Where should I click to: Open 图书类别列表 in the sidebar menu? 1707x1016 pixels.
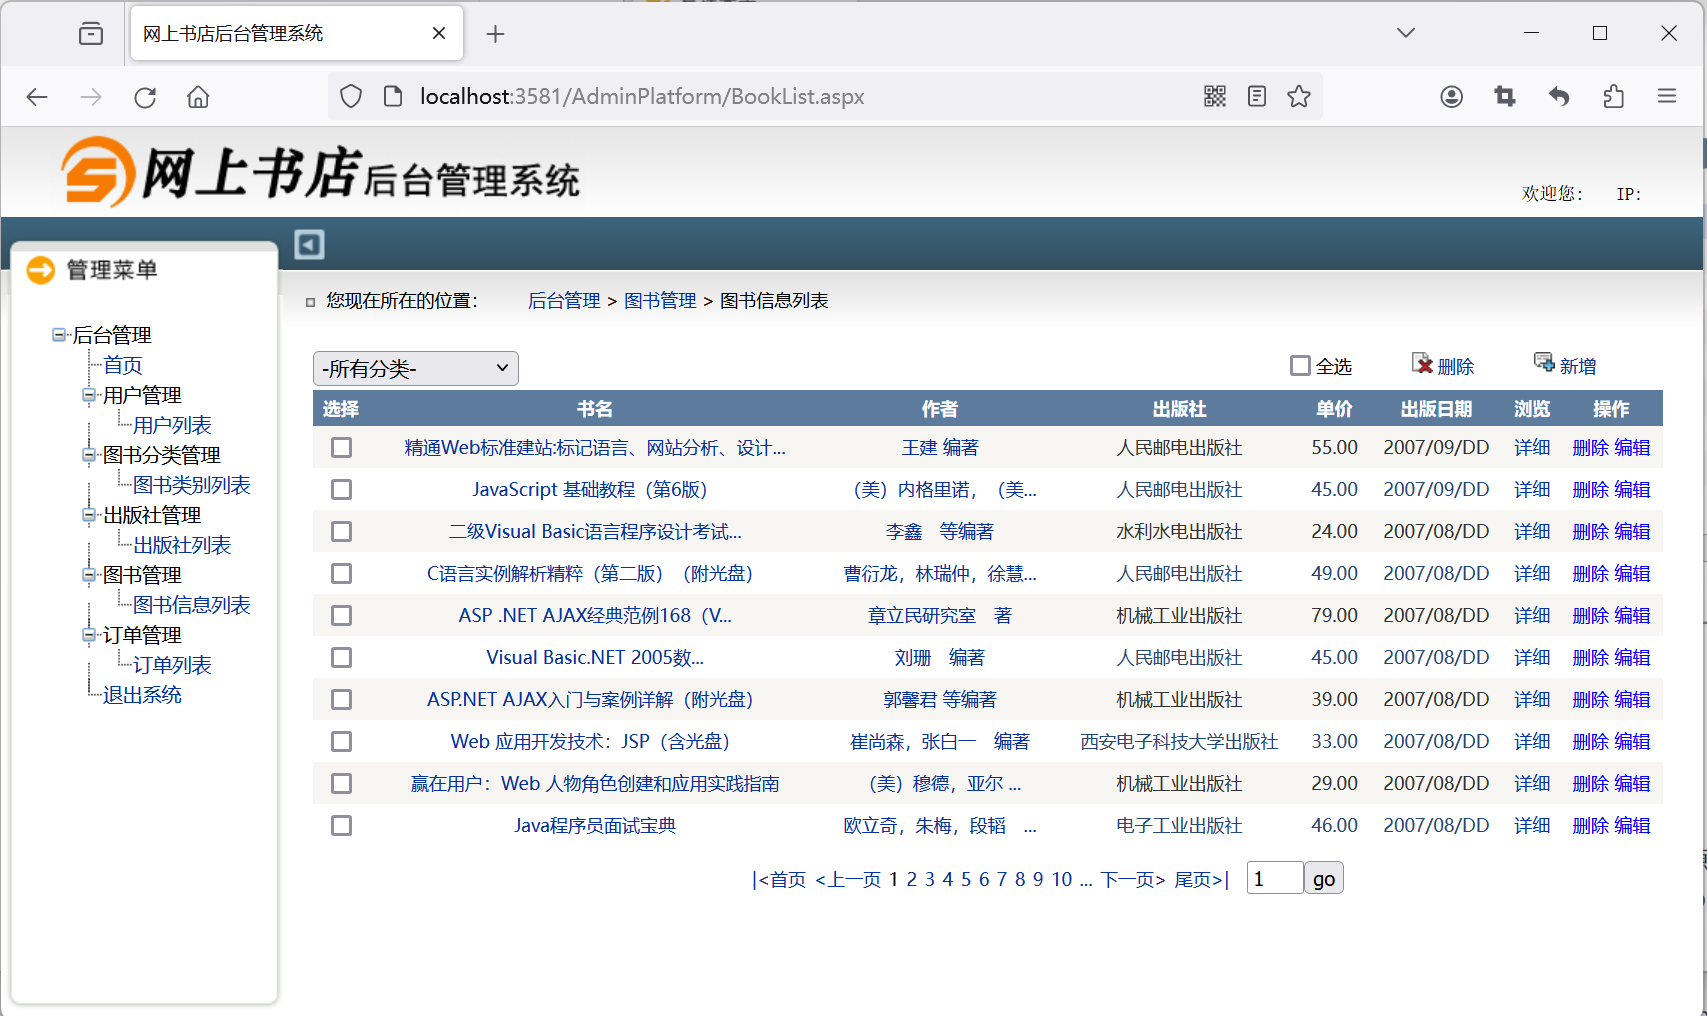(x=191, y=485)
